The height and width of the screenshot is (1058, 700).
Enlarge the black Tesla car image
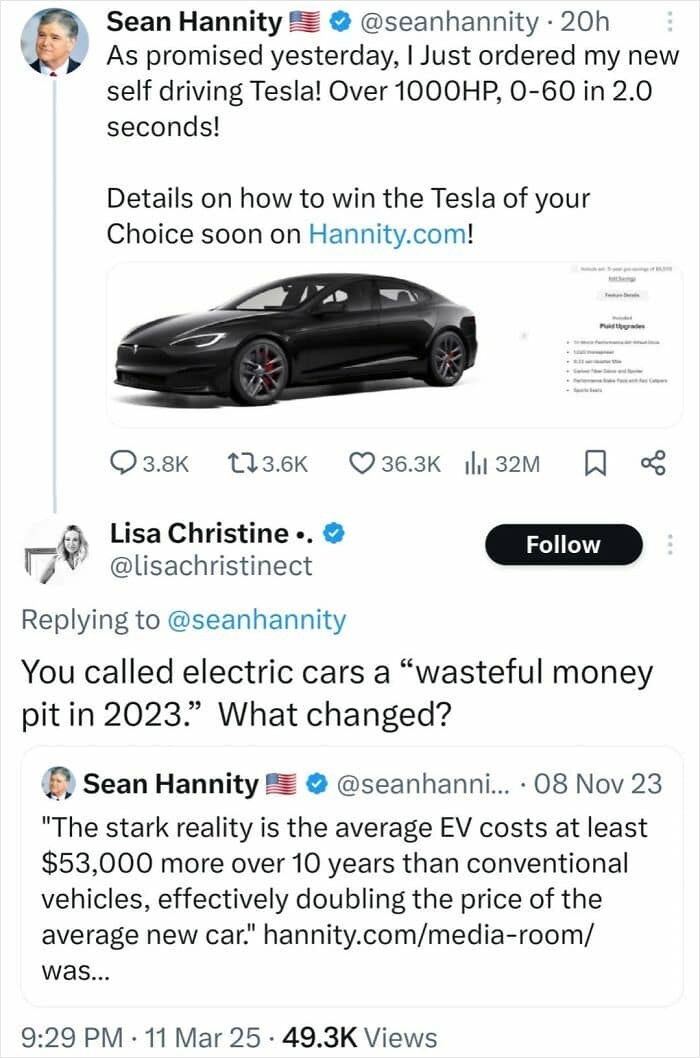(x=297, y=339)
